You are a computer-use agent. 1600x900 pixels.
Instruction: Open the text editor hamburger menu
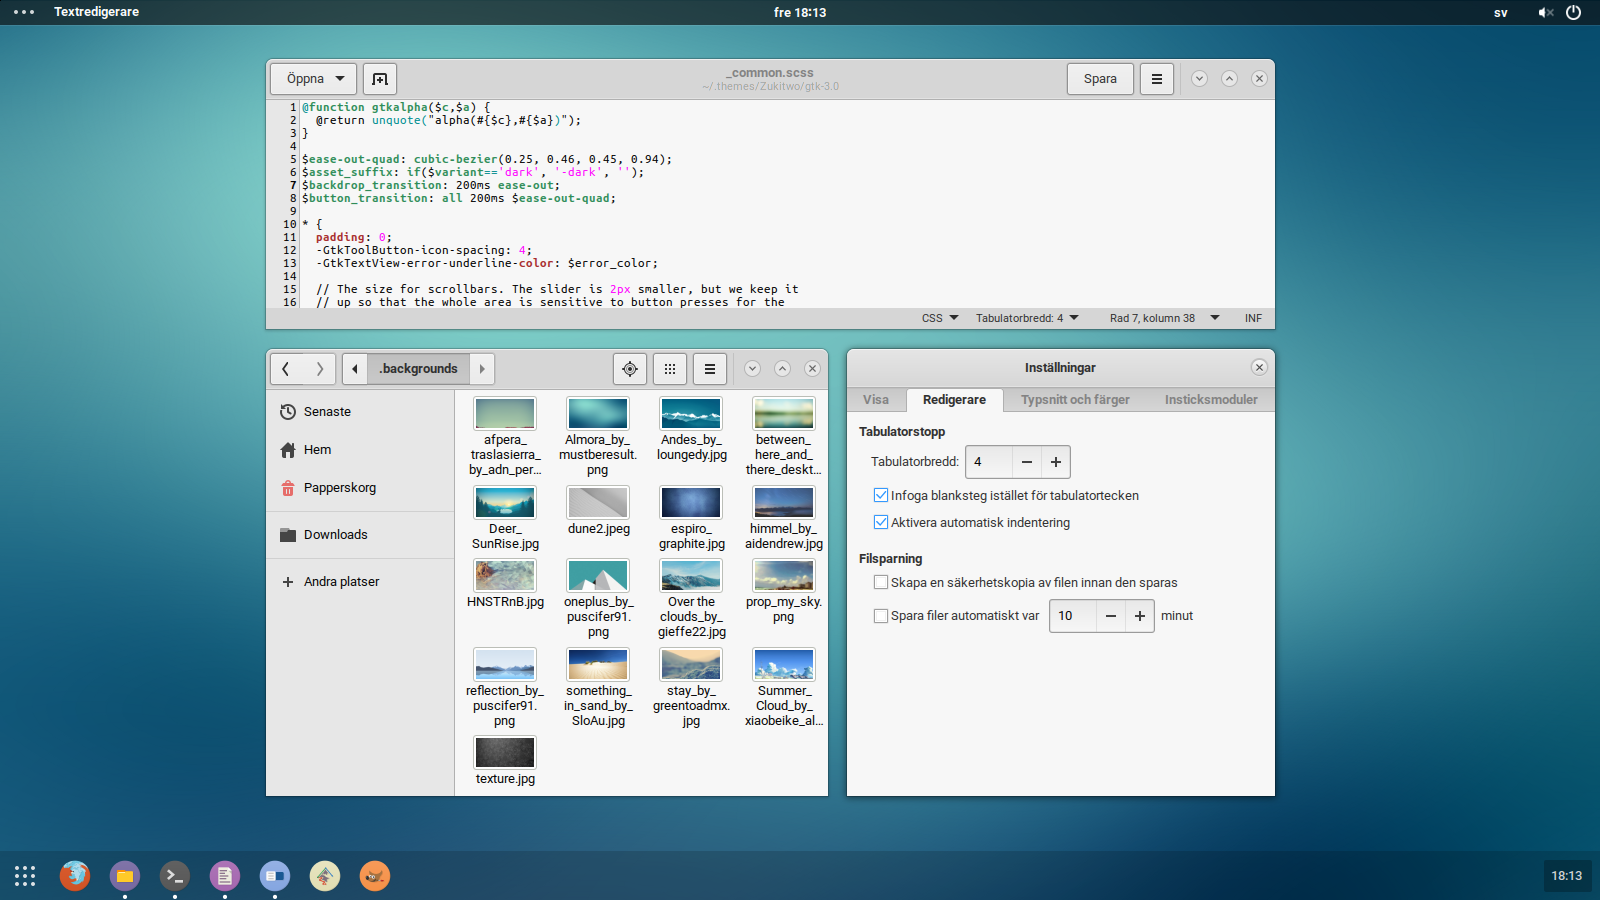(1157, 79)
